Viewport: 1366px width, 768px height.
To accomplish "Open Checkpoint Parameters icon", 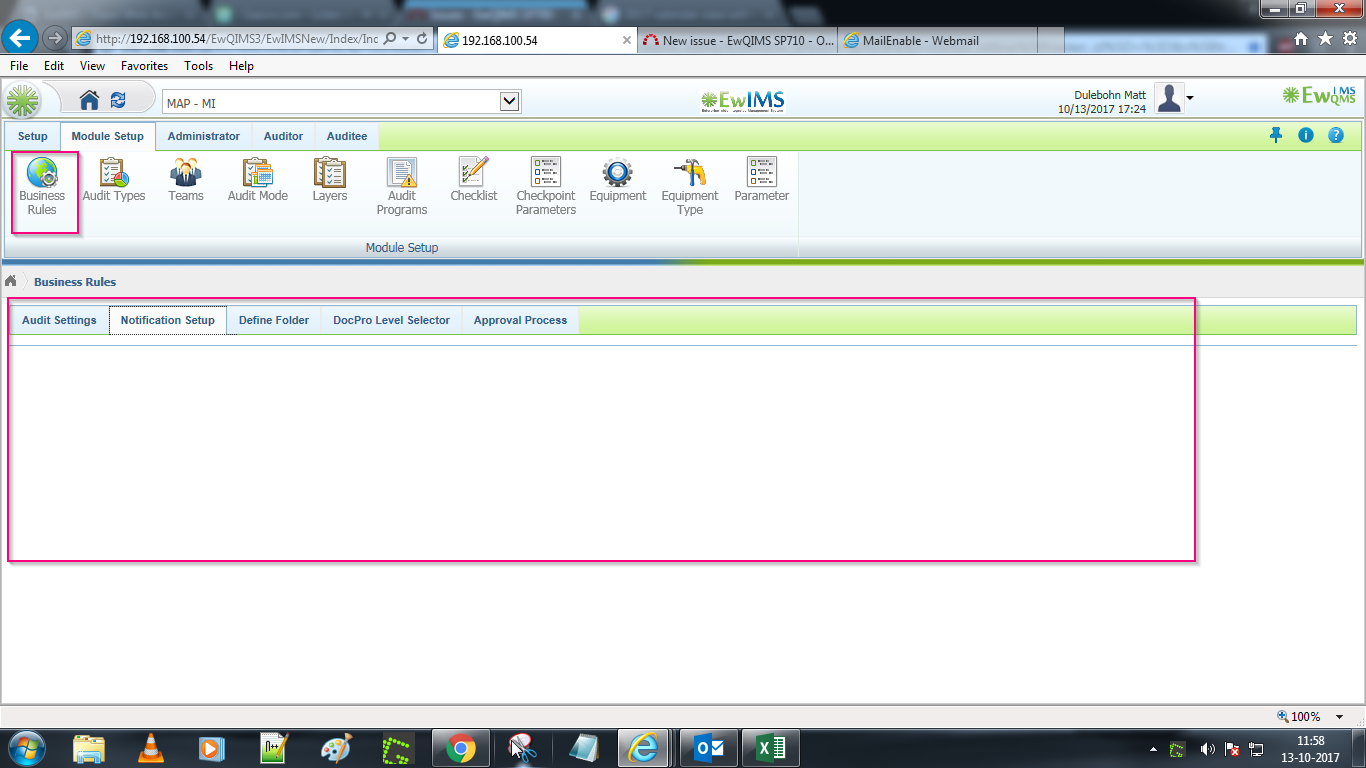I will [546, 188].
